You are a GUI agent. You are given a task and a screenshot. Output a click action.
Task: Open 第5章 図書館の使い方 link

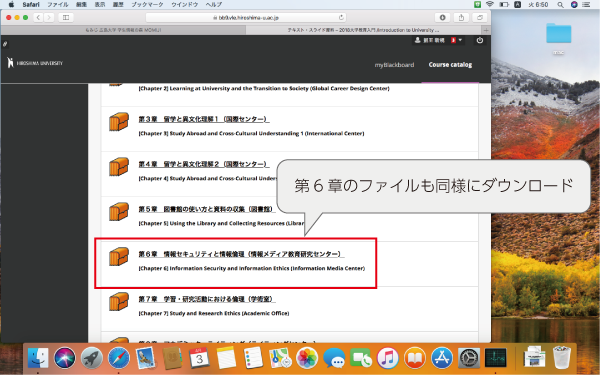[207, 209]
